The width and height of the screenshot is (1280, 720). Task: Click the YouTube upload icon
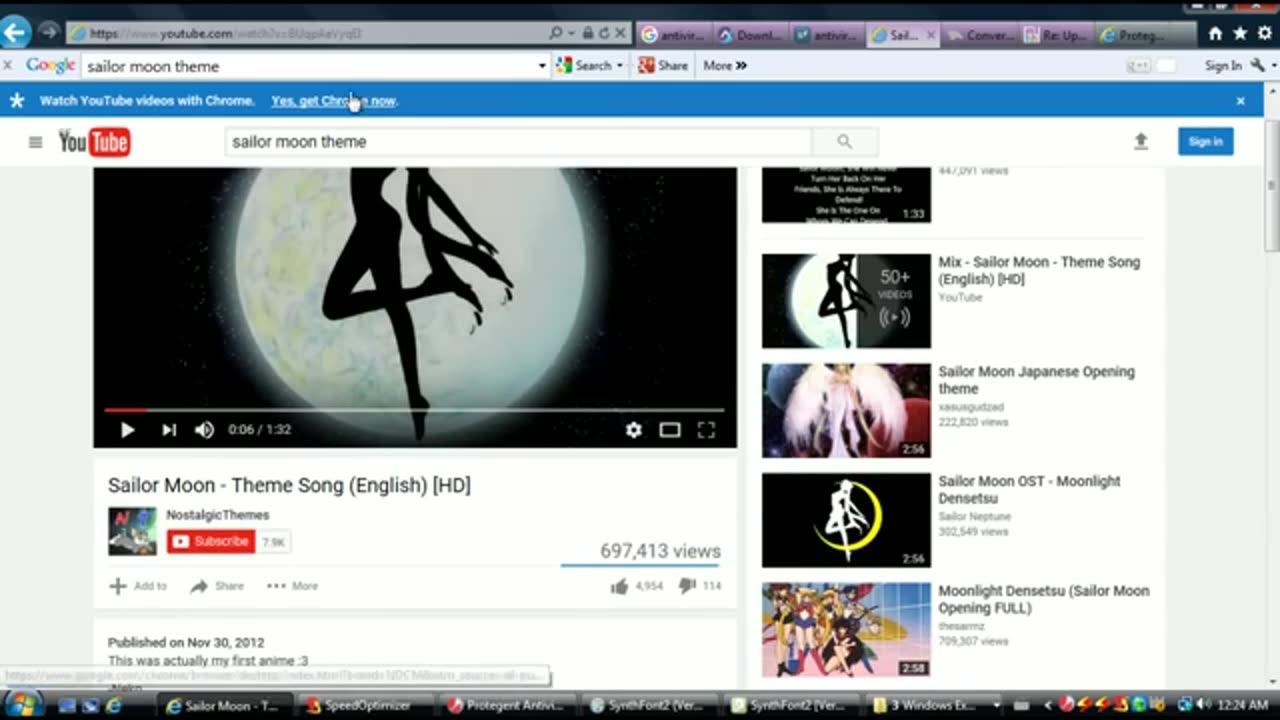pos(1141,142)
